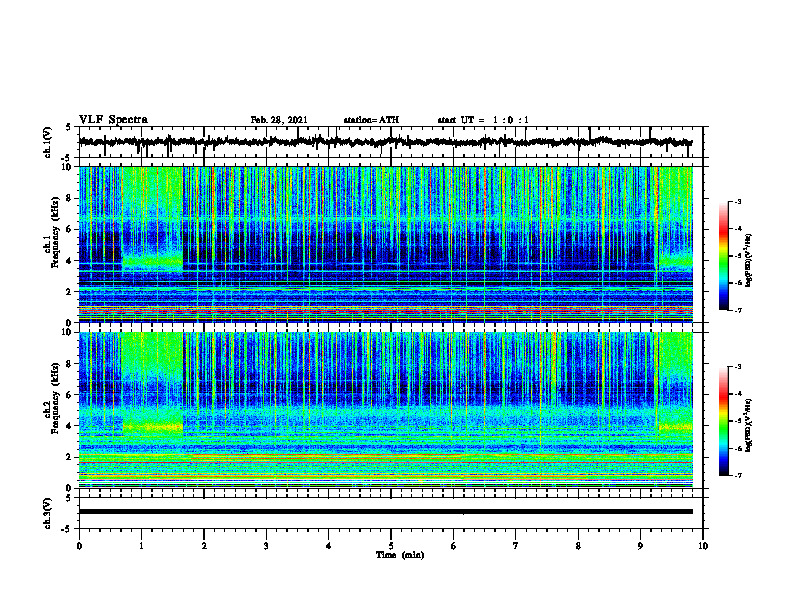
Task: Click the ch.1 spectrogram color bar
Action: pyautogui.click(x=724, y=256)
